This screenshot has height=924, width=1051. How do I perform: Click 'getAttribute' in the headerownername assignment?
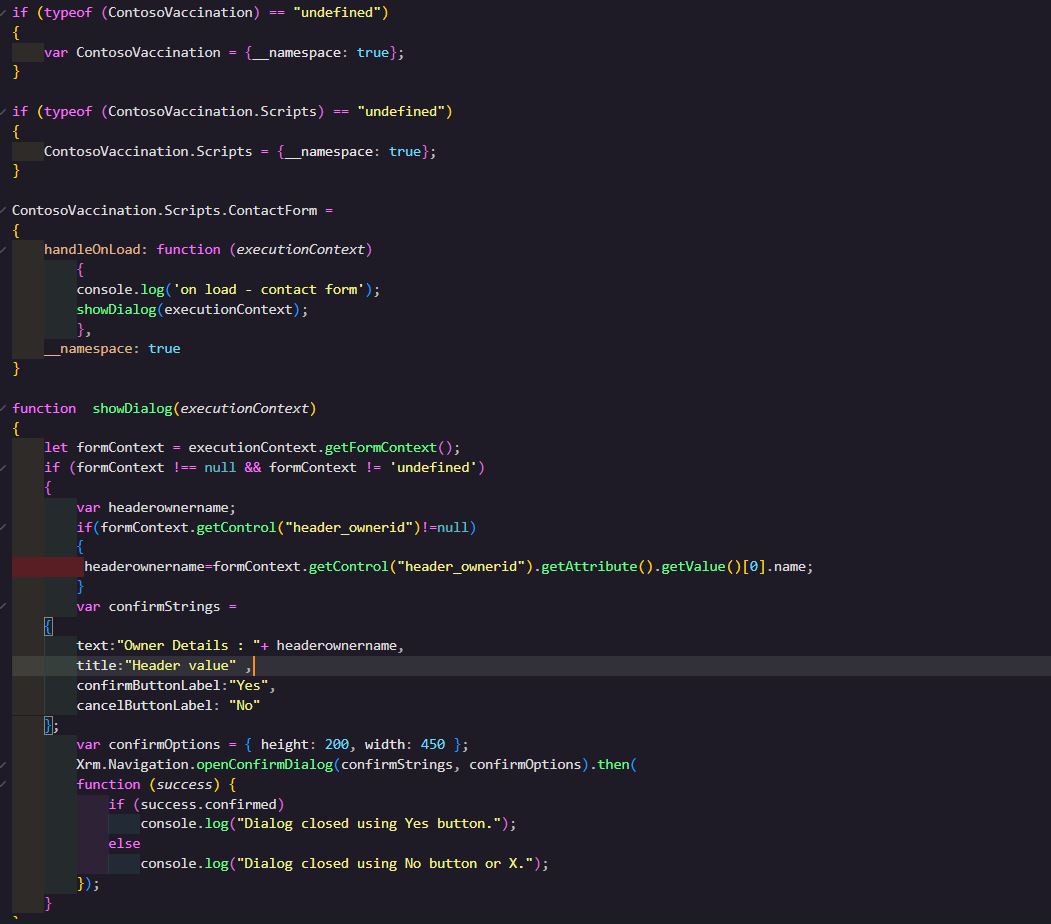click(589, 567)
